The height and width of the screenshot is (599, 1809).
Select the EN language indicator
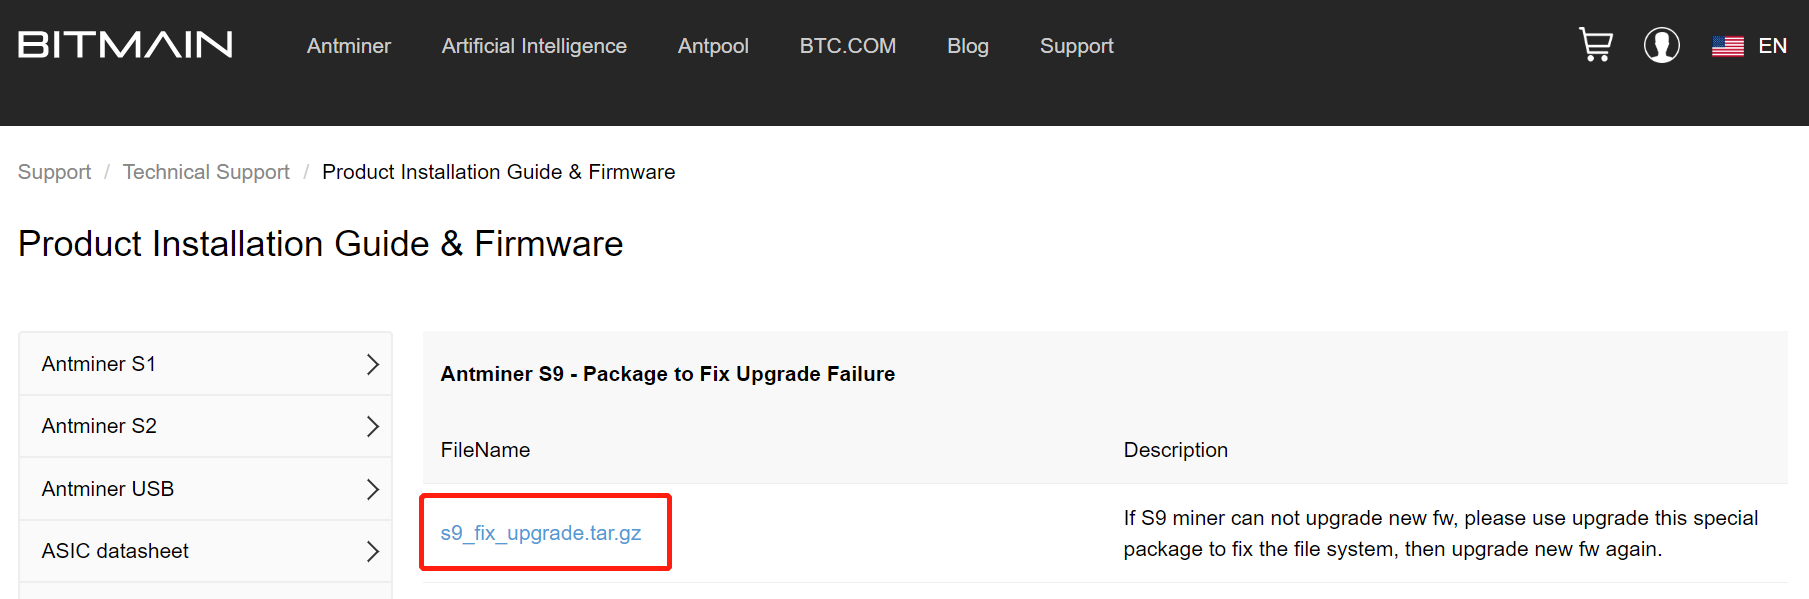pos(1773,46)
